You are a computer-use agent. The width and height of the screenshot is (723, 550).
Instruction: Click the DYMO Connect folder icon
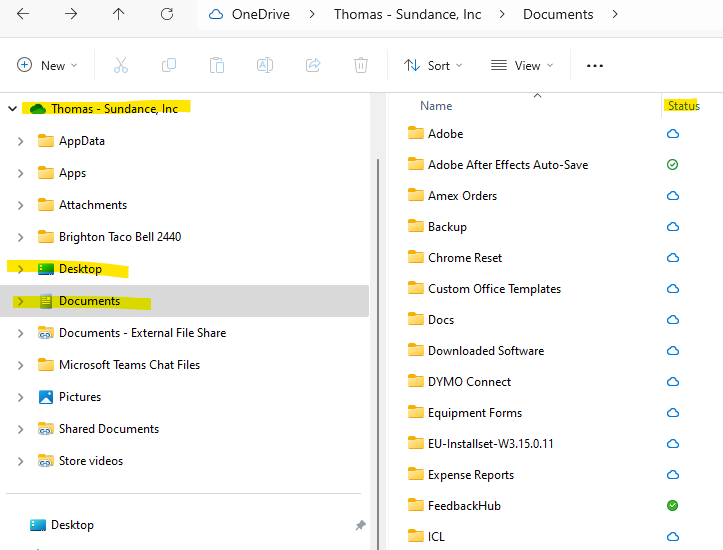point(415,381)
